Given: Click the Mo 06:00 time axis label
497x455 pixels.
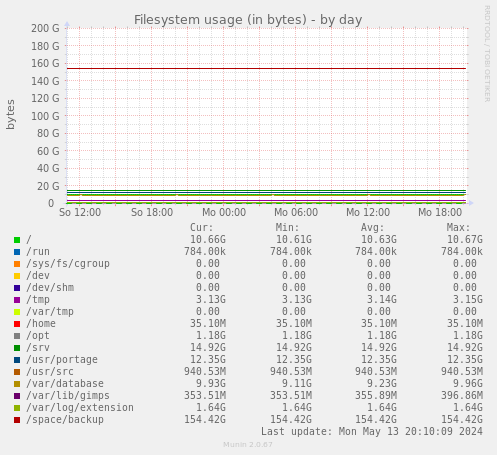Looking at the screenshot, I should pos(296,212).
